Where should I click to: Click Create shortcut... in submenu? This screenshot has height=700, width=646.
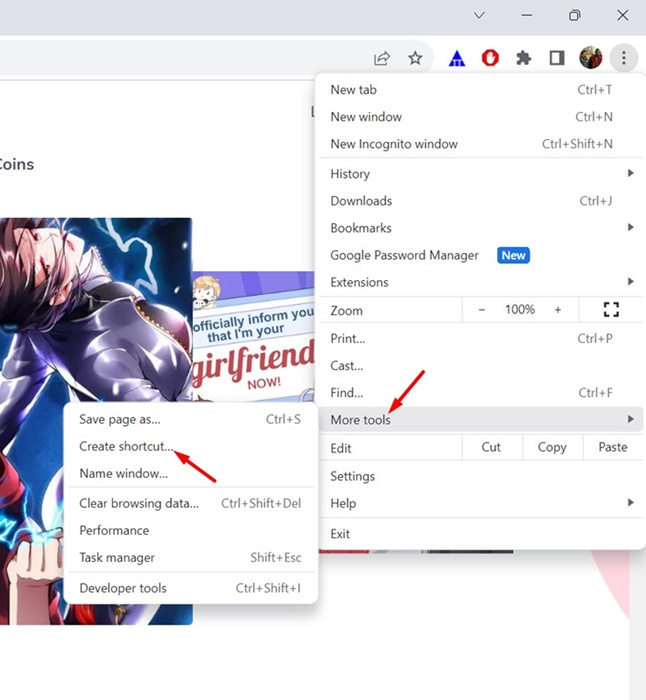(x=191, y=446)
